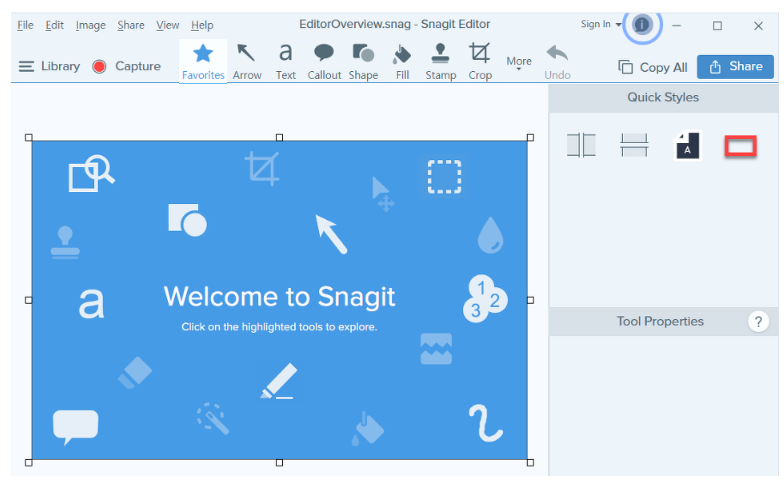Select the Stamp tool

click(440, 62)
